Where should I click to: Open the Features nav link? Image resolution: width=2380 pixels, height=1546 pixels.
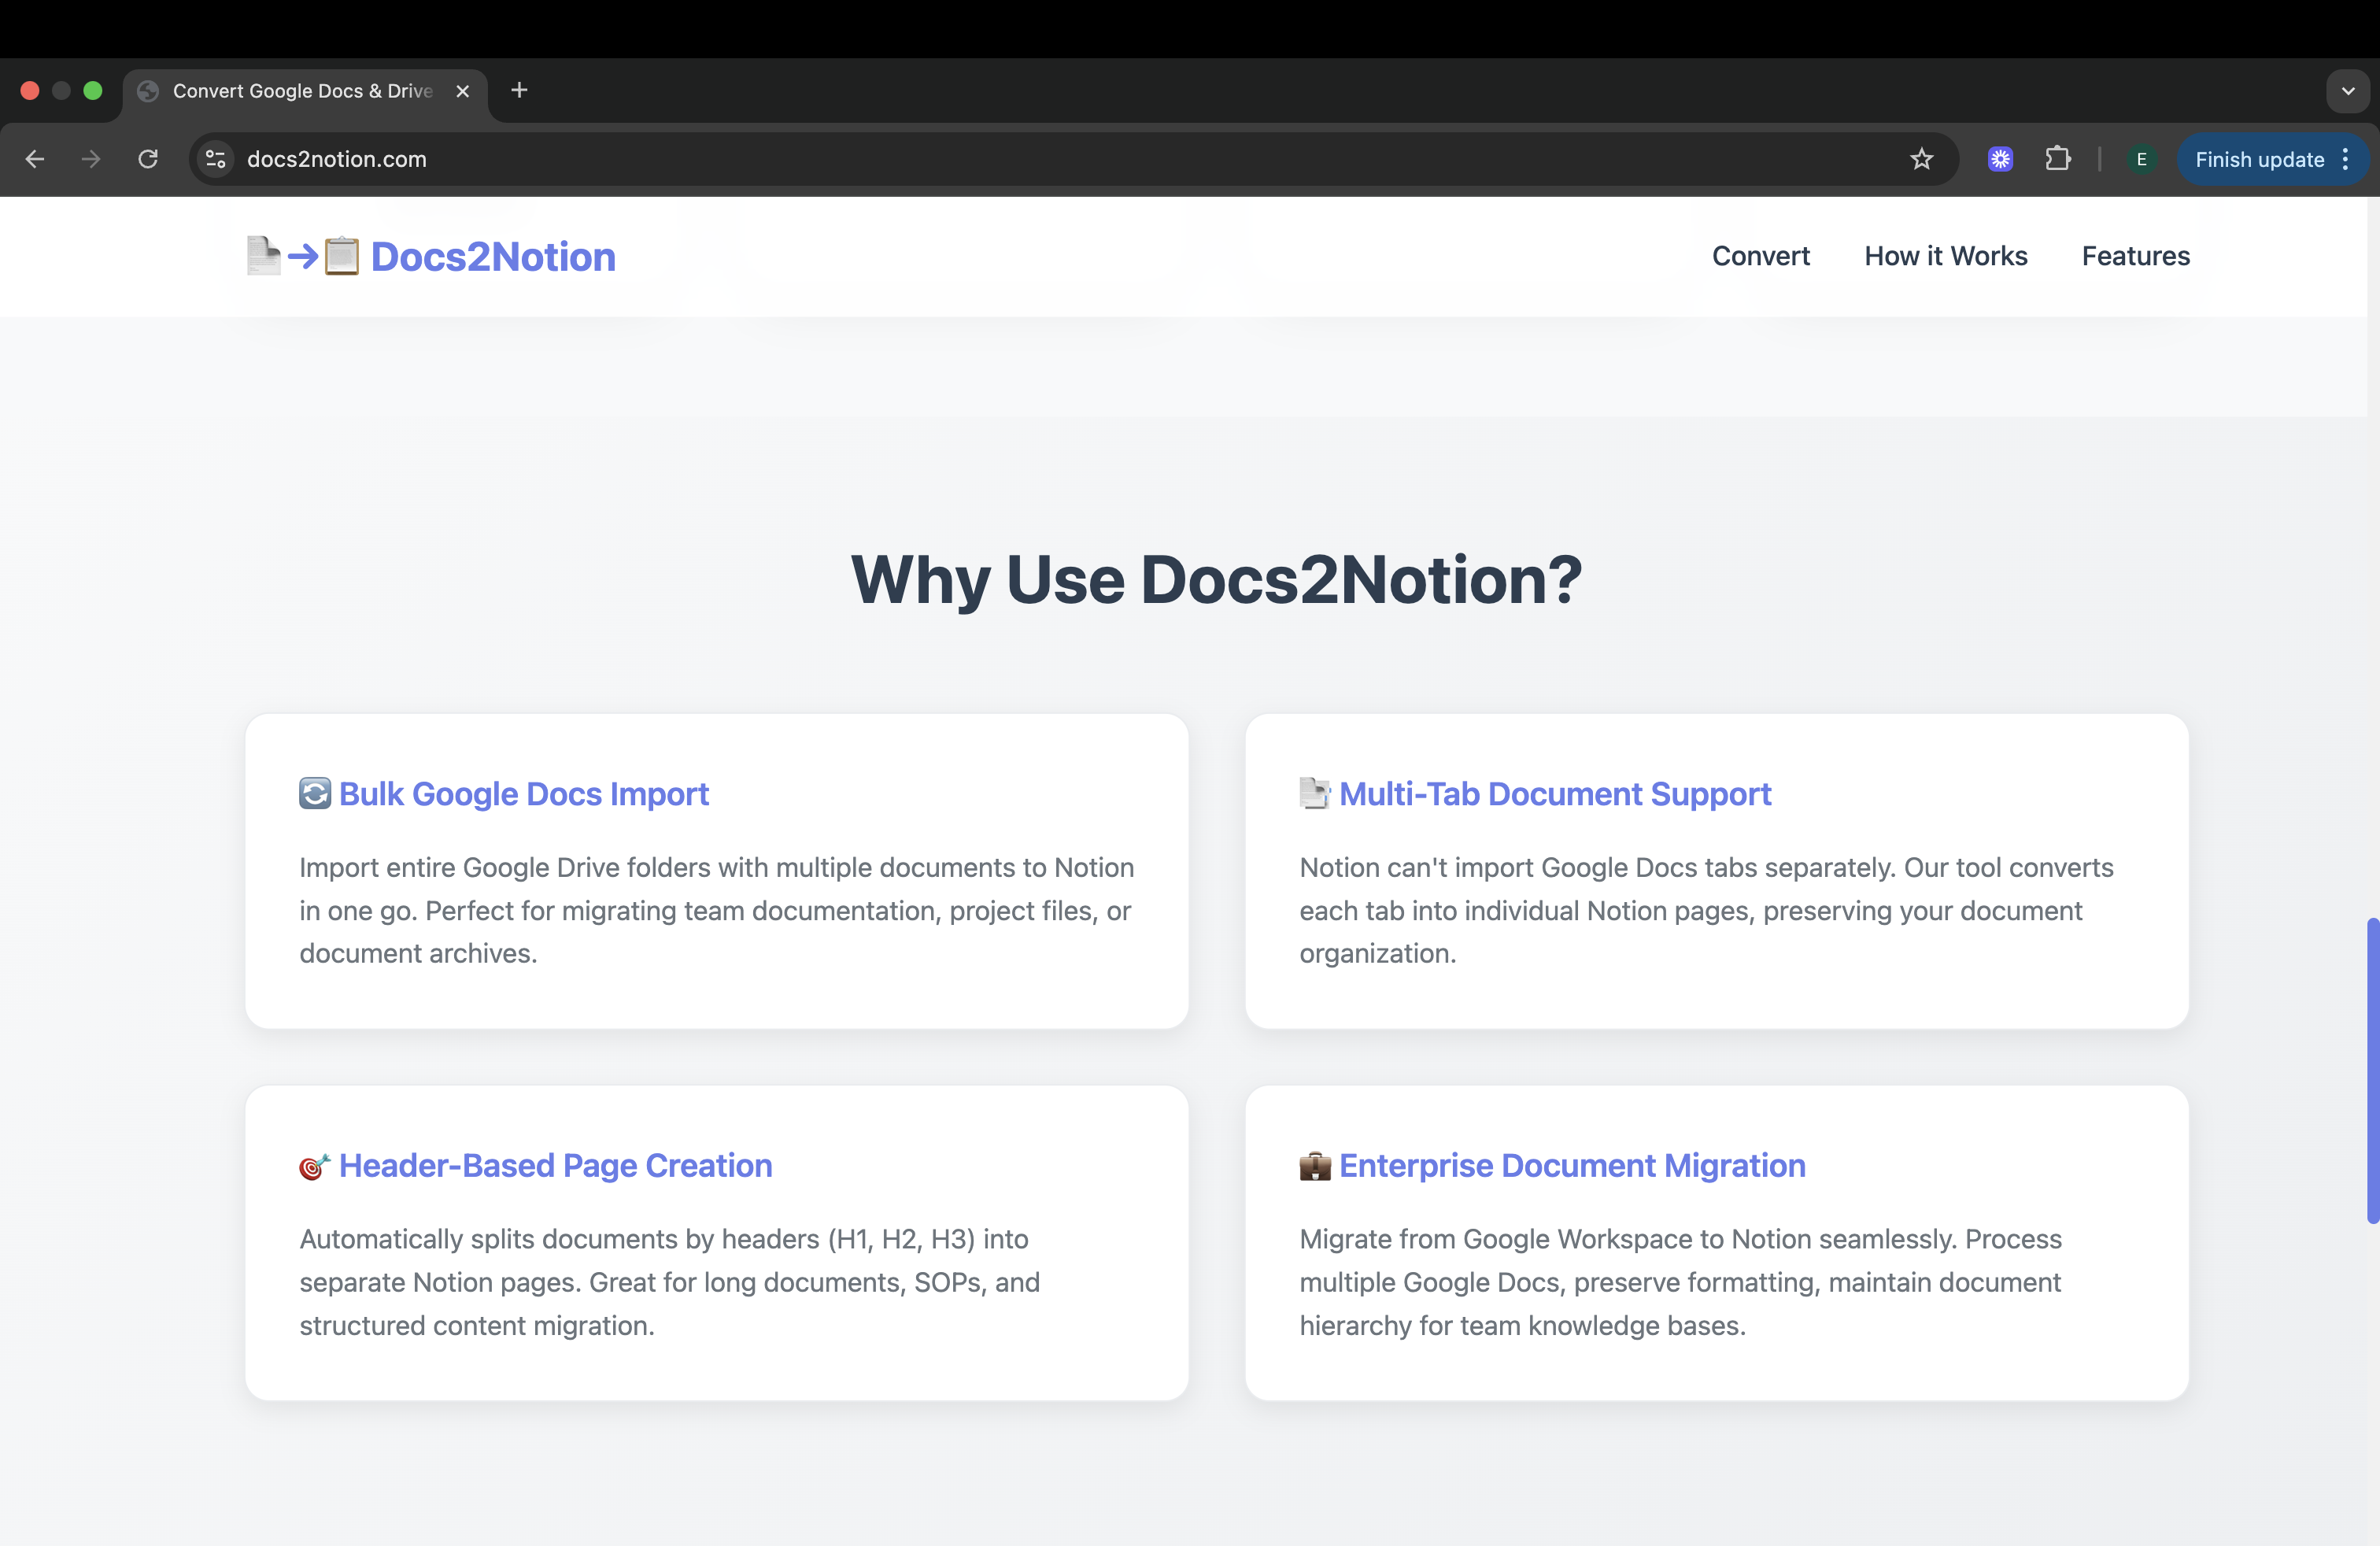pyautogui.click(x=2135, y=256)
